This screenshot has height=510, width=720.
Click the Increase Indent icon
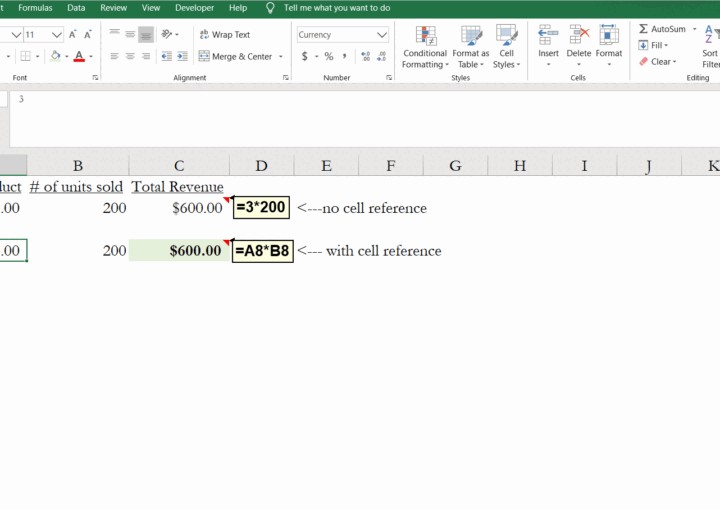point(184,57)
